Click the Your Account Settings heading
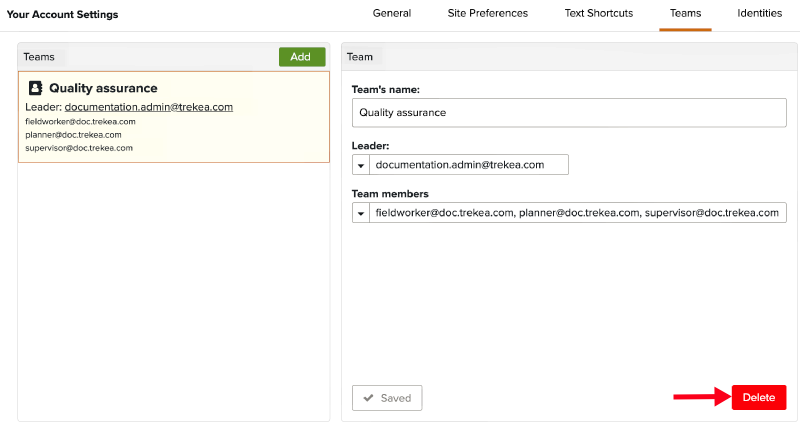Image resolution: width=800 pixels, height=424 pixels. coord(62,15)
